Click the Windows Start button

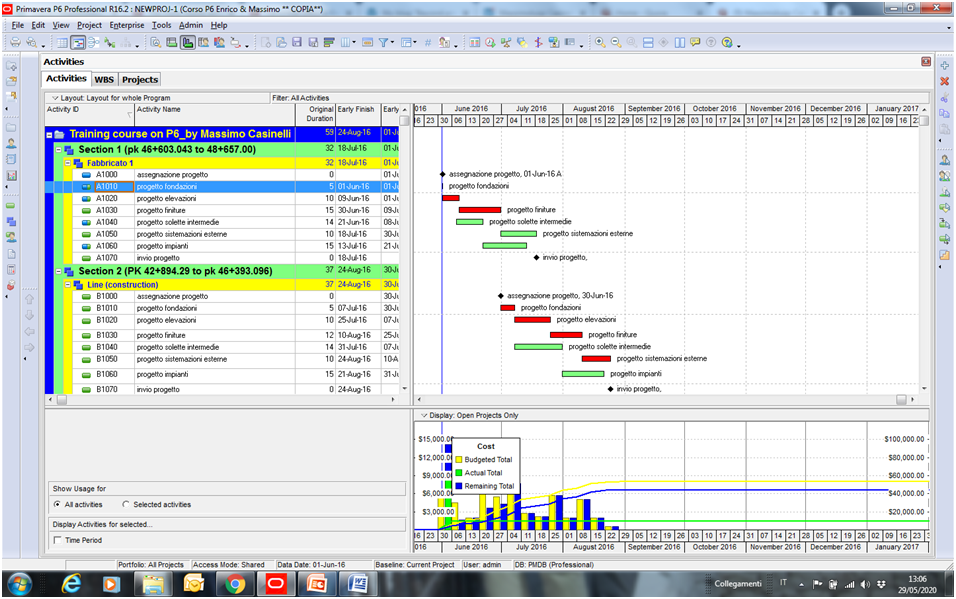(x=20, y=584)
